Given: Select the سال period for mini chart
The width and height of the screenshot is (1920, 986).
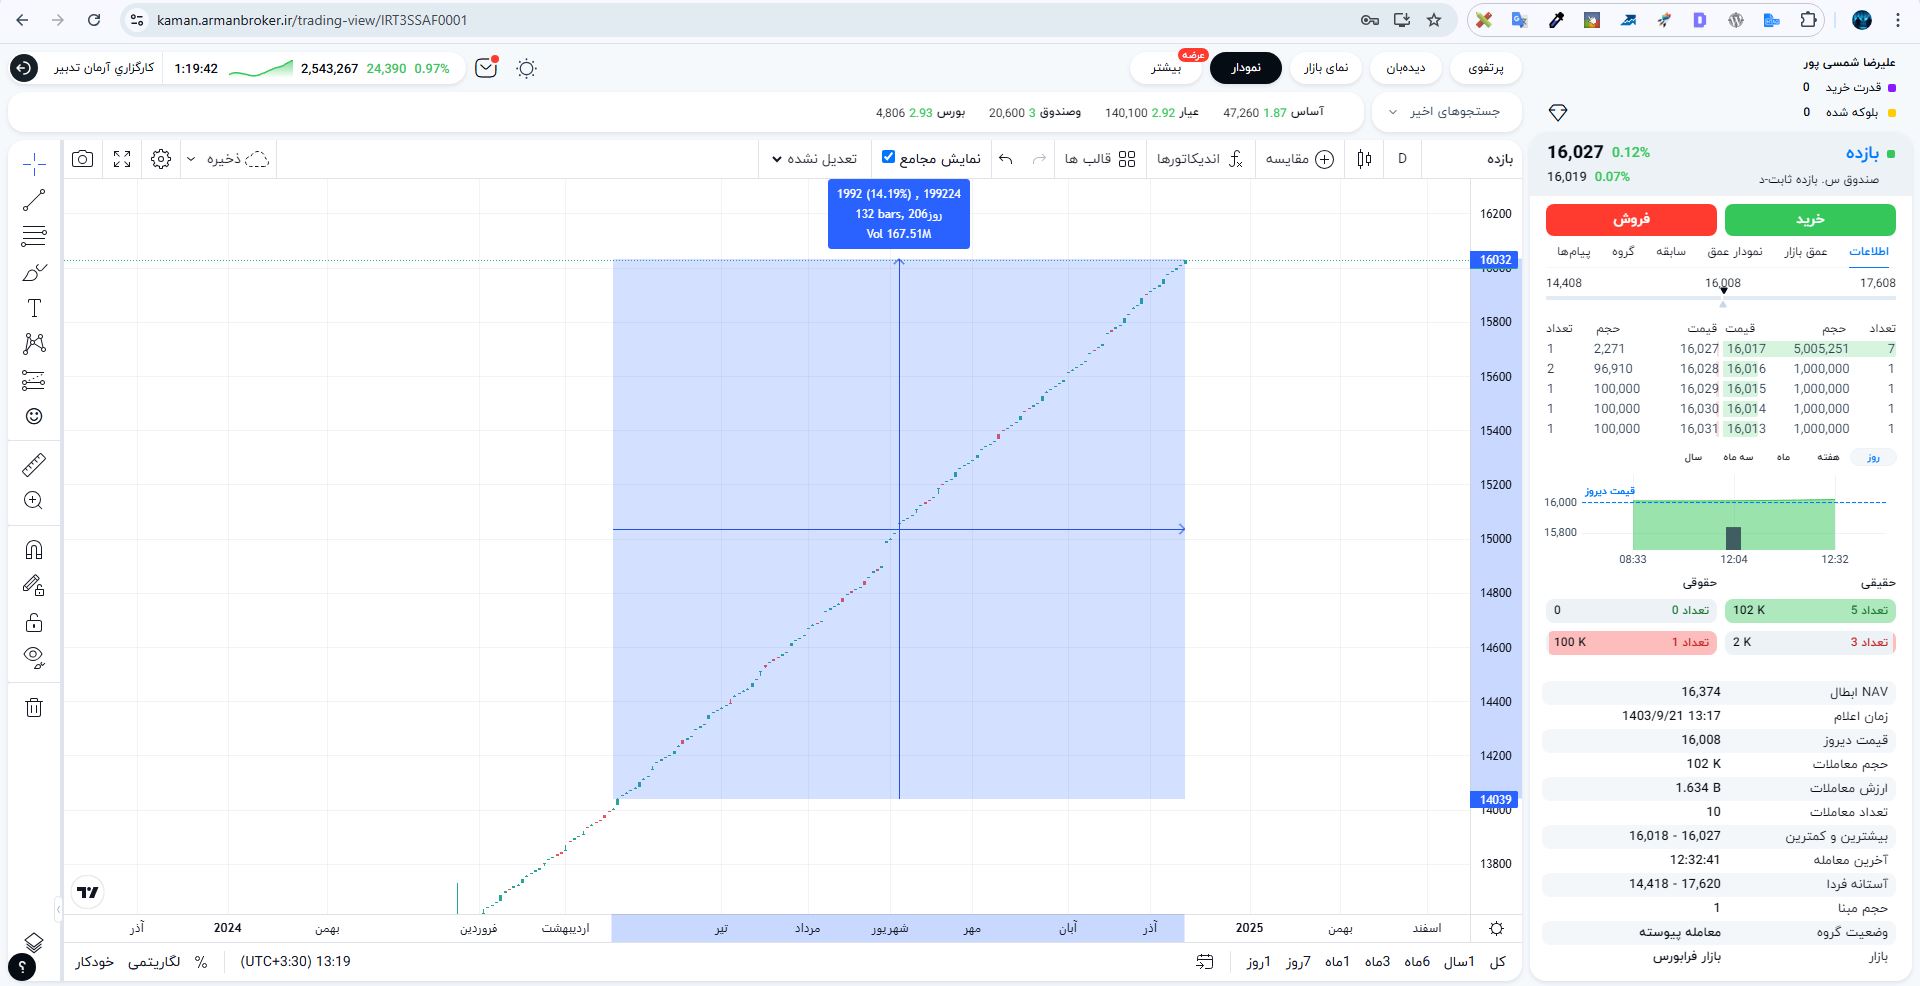Looking at the screenshot, I should [x=1693, y=457].
